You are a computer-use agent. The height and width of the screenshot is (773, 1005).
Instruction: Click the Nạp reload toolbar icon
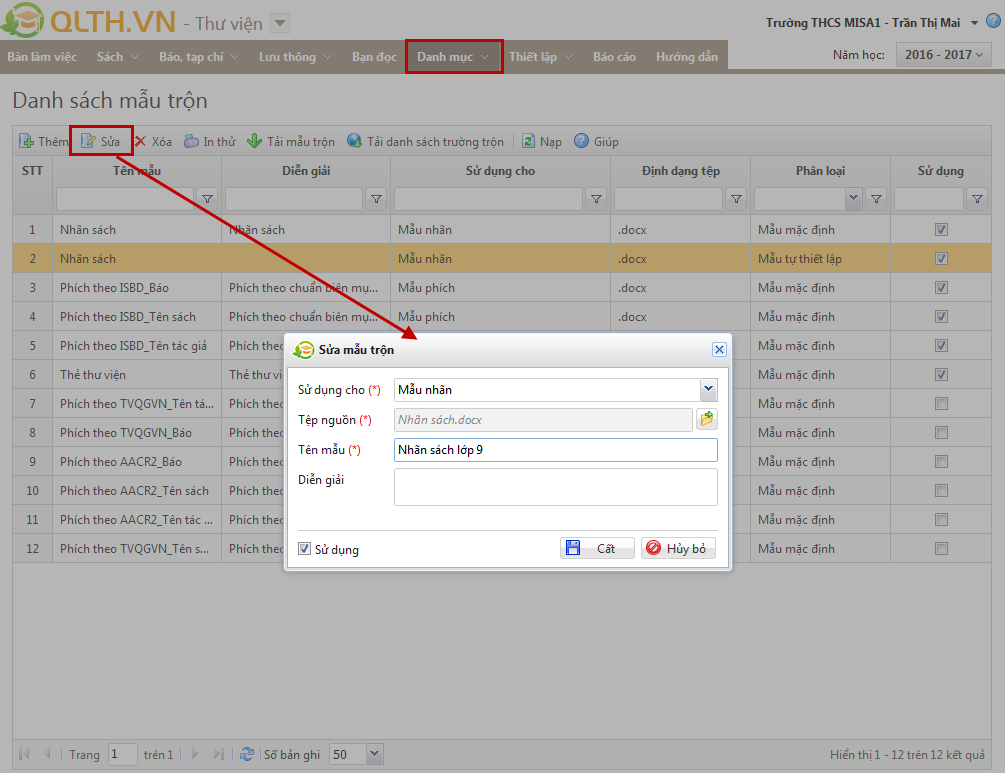pyautogui.click(x=528, y=141)
